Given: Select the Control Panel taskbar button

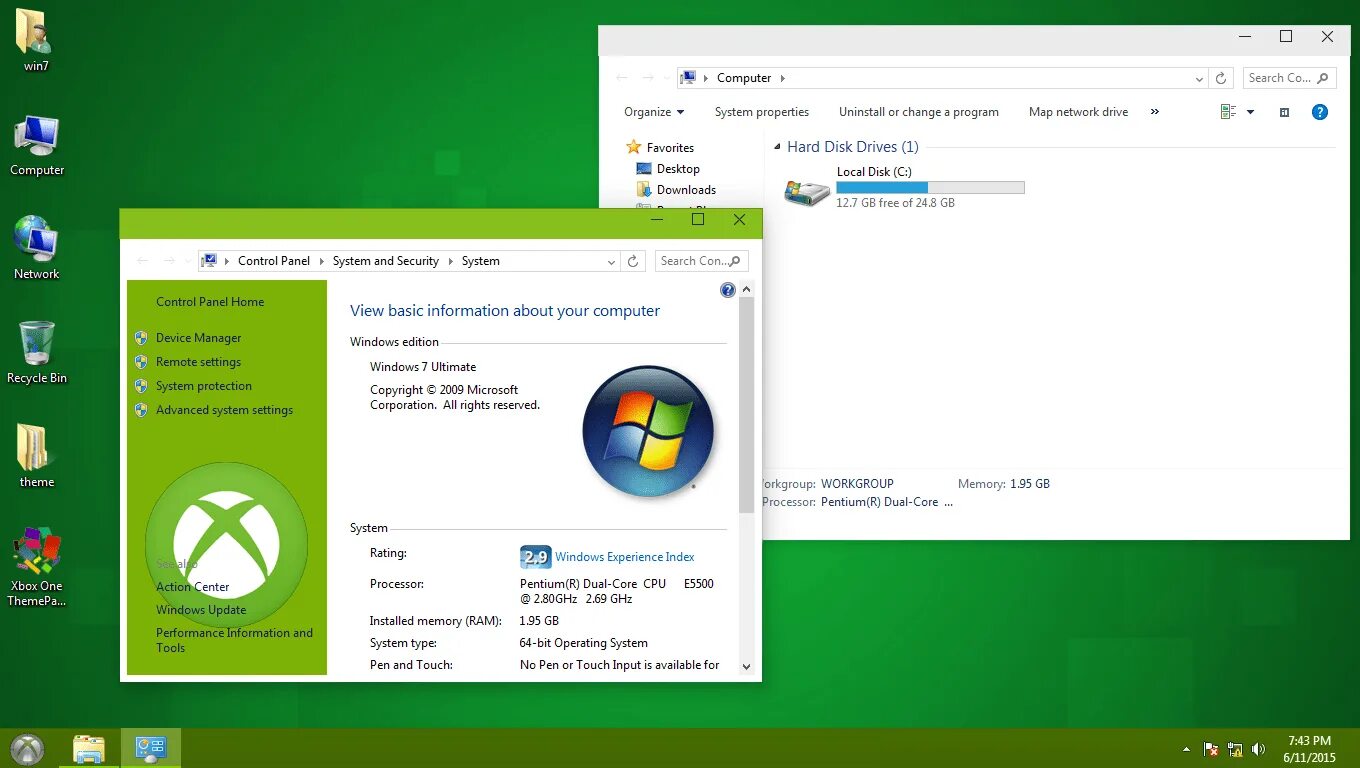Looking at the screenshot, I should pos(151,749).
